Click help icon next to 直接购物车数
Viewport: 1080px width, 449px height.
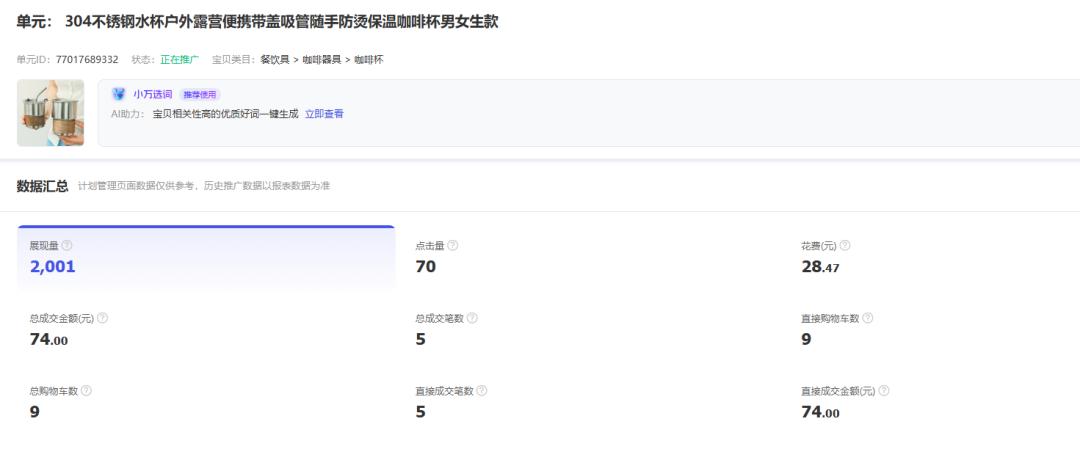867,318
